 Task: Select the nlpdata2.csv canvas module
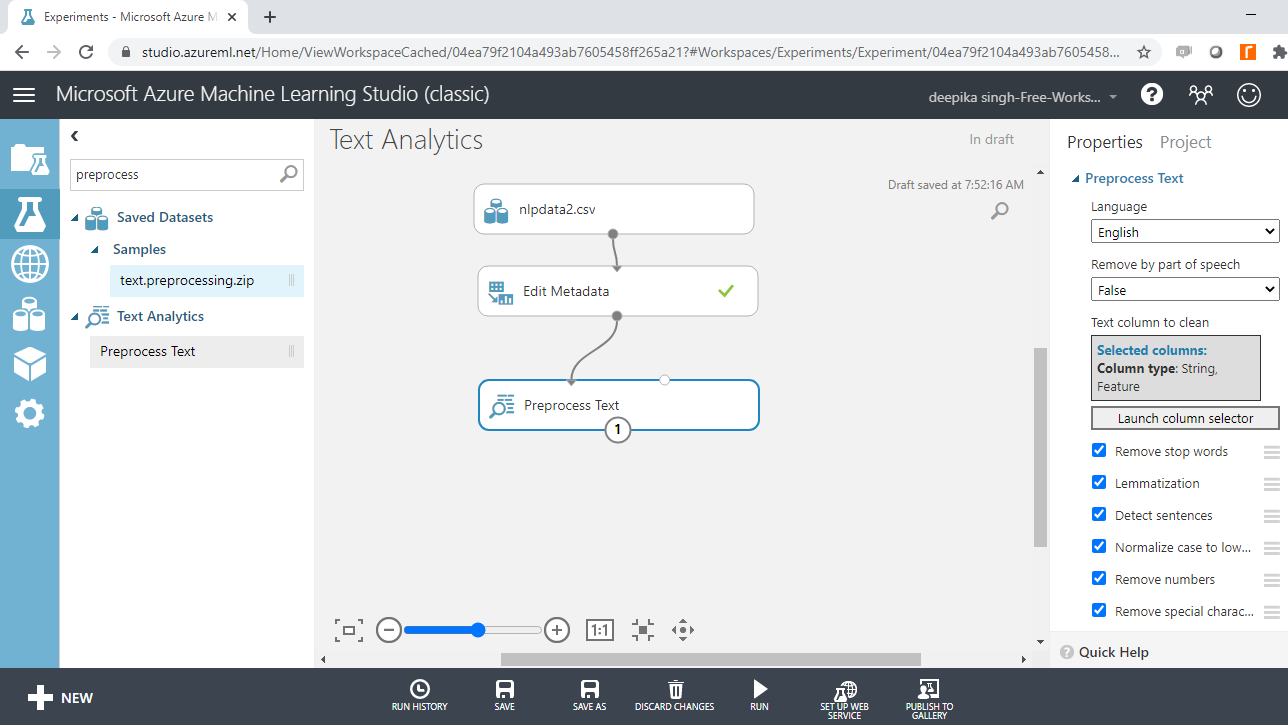click(613, 209)
